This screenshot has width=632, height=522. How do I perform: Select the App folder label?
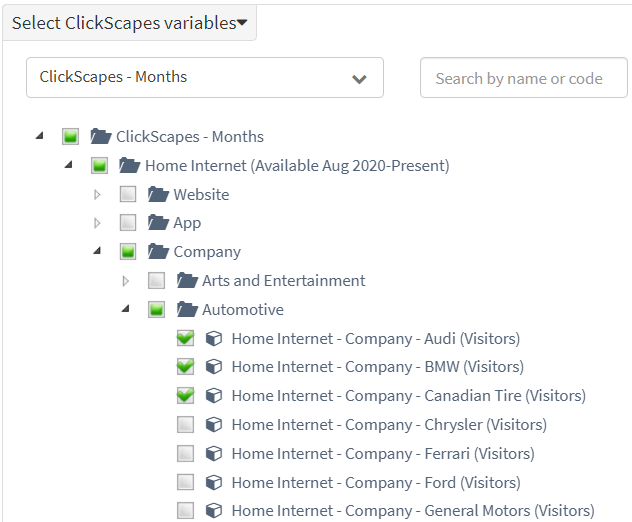[187, 223]
